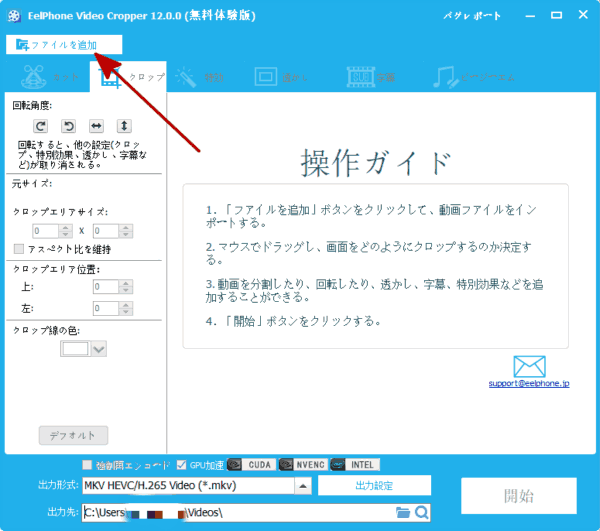Image resolution: width=600 pixels, height=531 pixels.
Task: Click the crop area height field
Action: [x=106, y=231]
